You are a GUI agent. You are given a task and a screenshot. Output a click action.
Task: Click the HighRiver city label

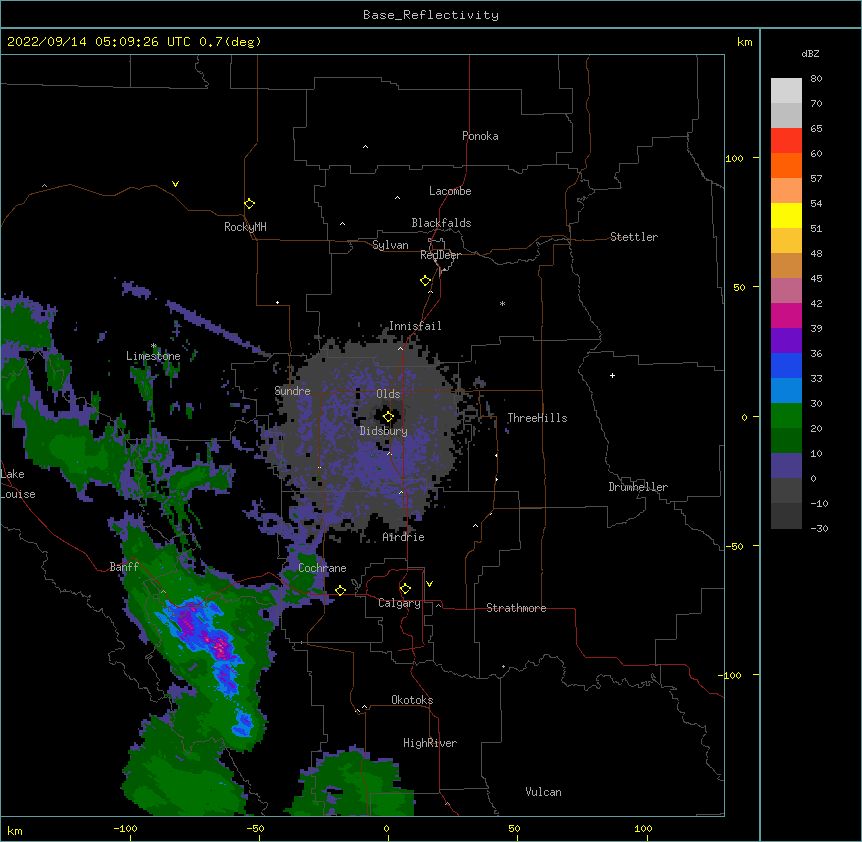[430, 743]
